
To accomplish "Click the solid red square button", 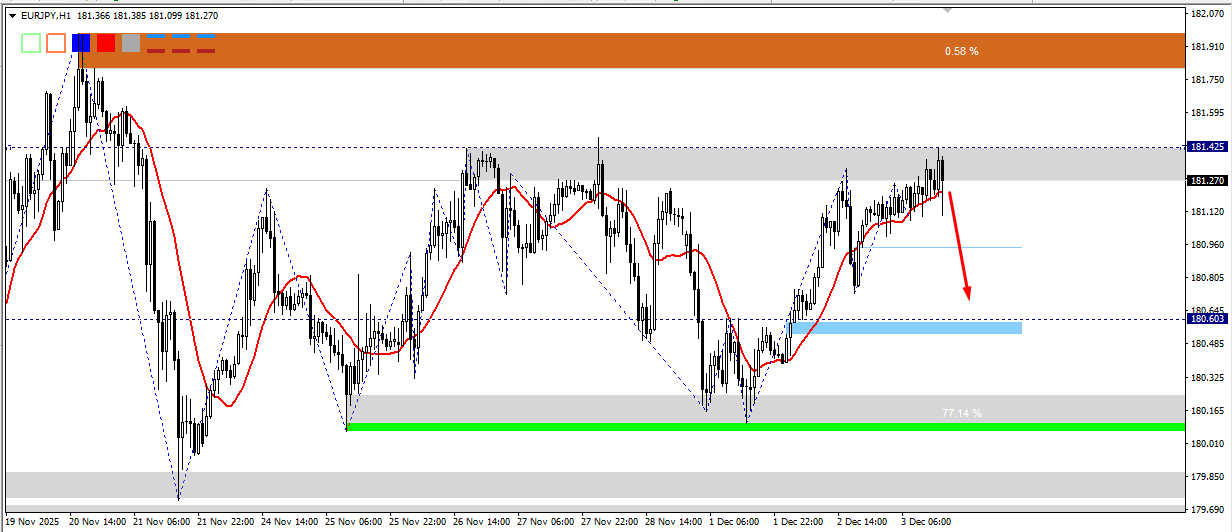I will tap(106, 43).
